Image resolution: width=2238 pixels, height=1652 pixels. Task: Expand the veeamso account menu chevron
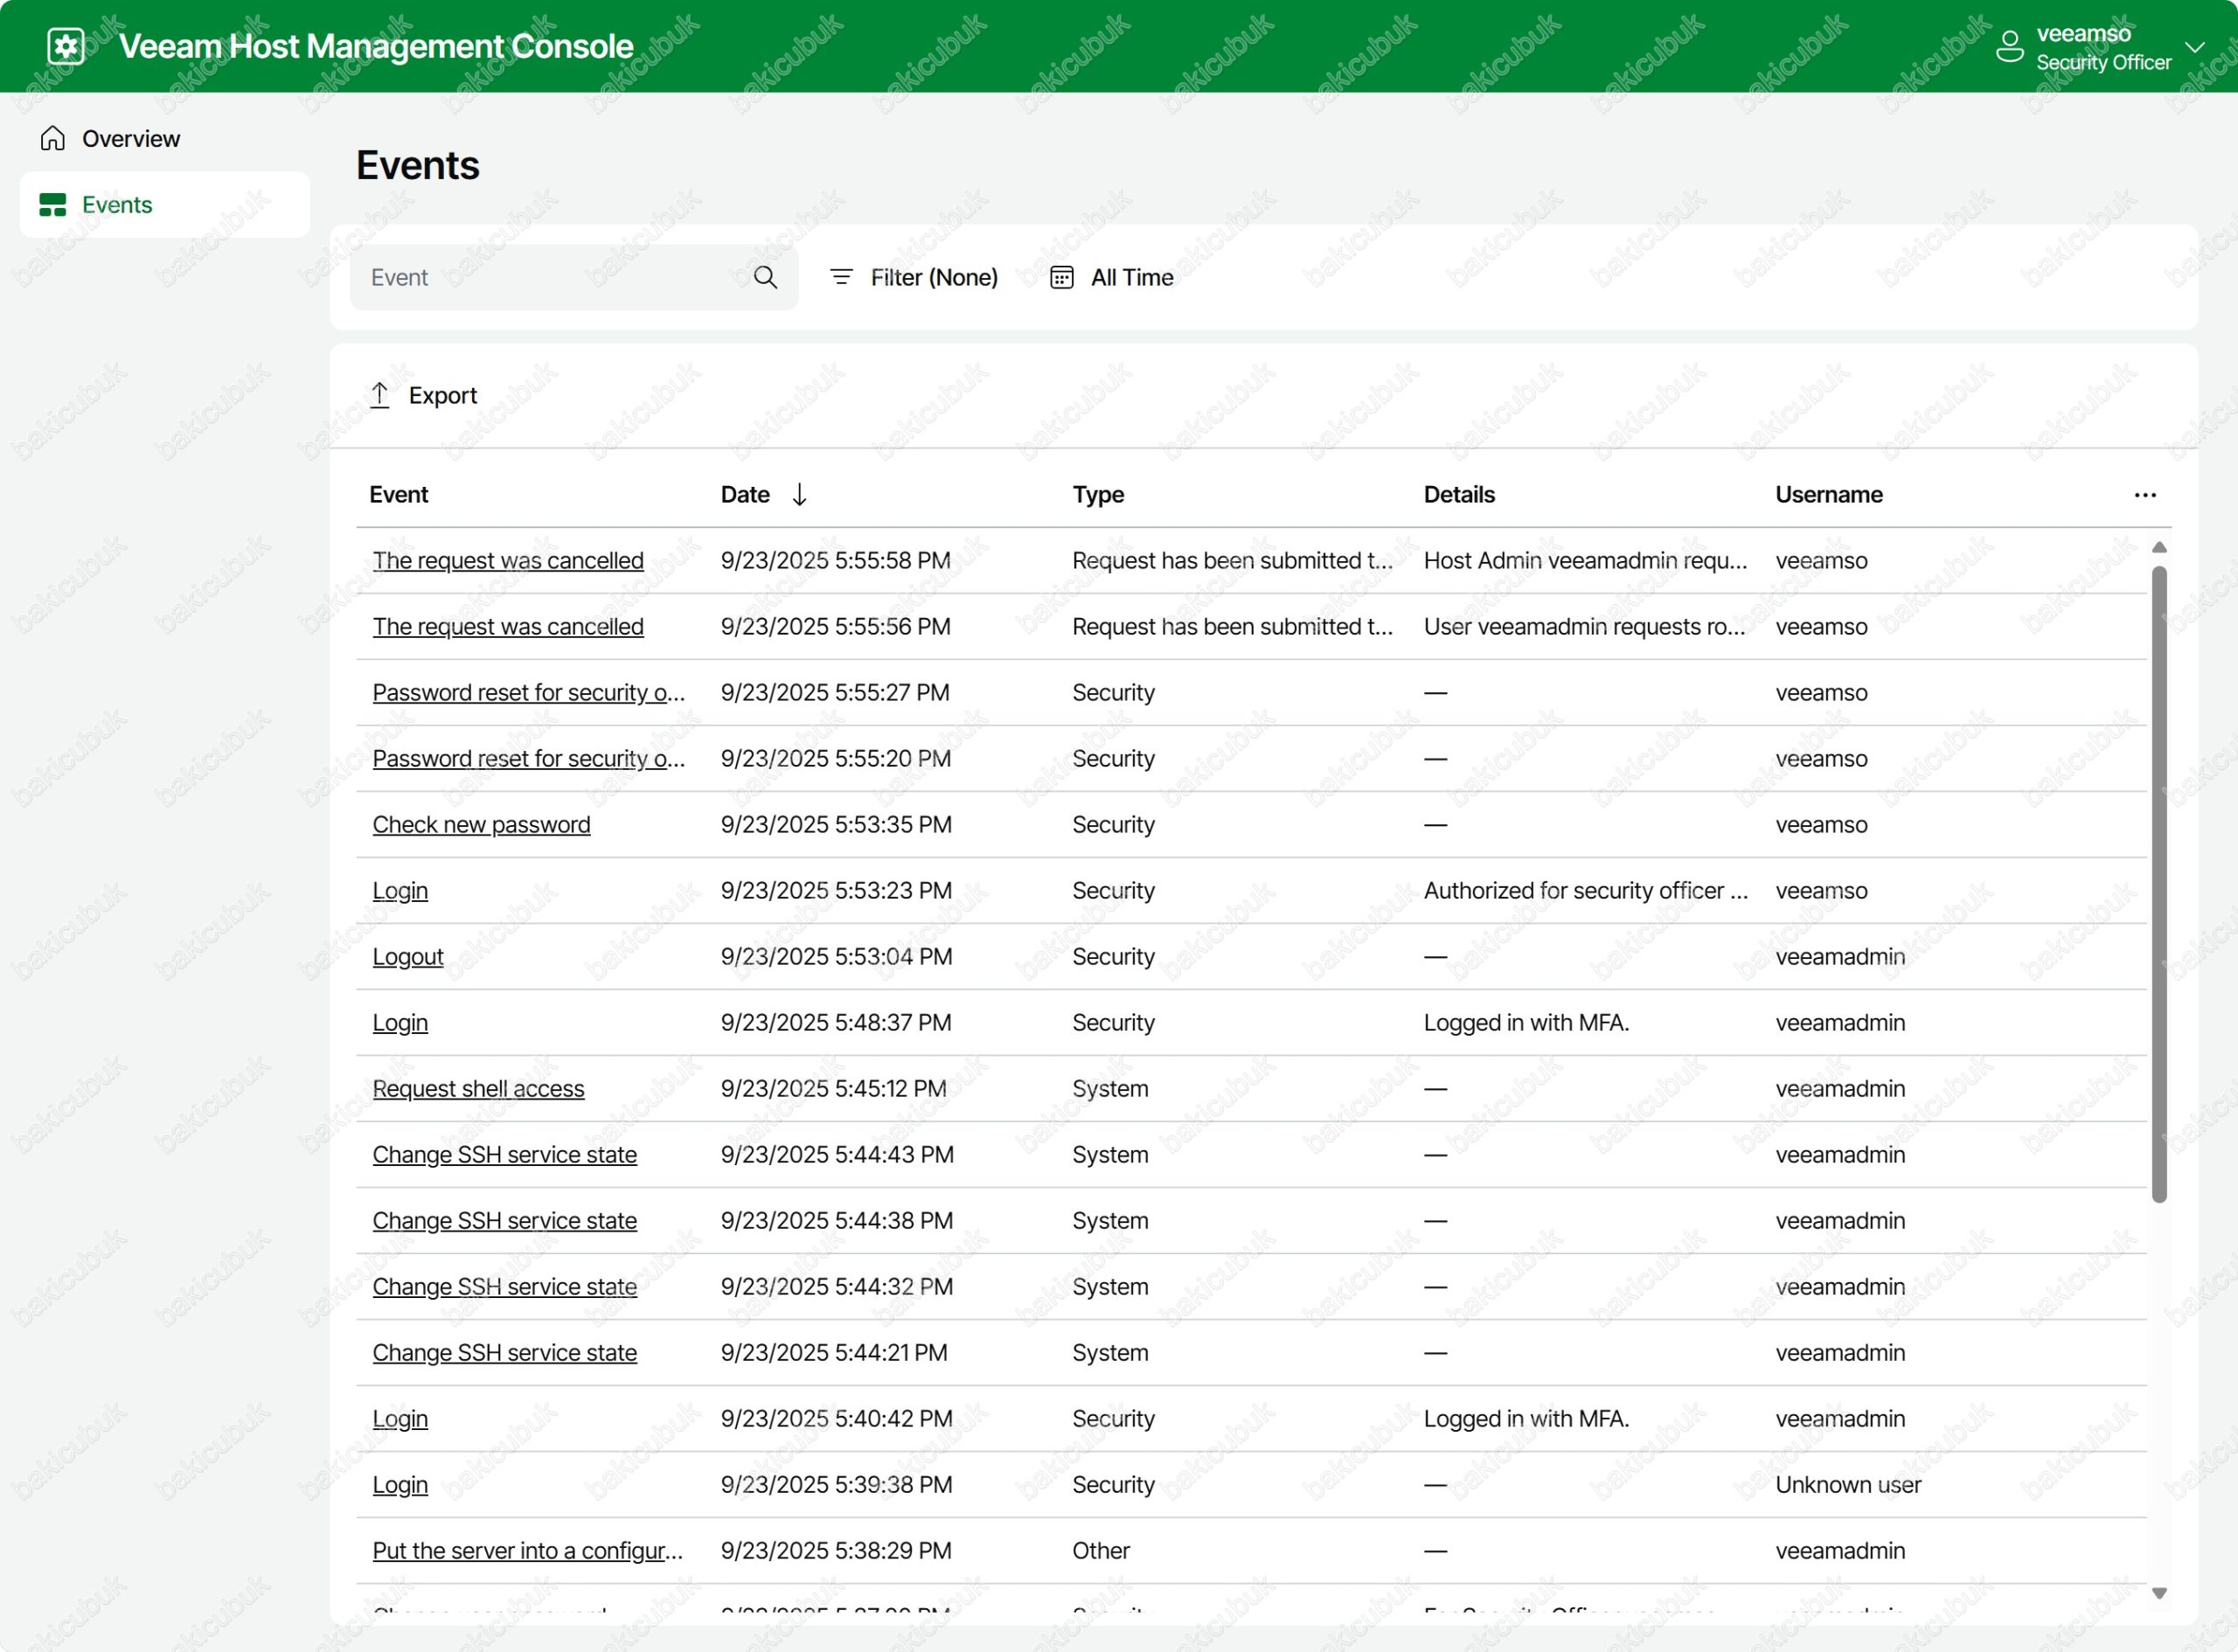click(2195, 47)
